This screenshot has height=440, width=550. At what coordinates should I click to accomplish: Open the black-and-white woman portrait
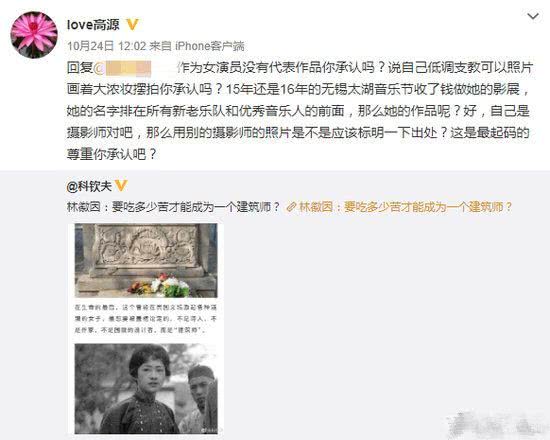pyautogui.click(x=146, y=388)
